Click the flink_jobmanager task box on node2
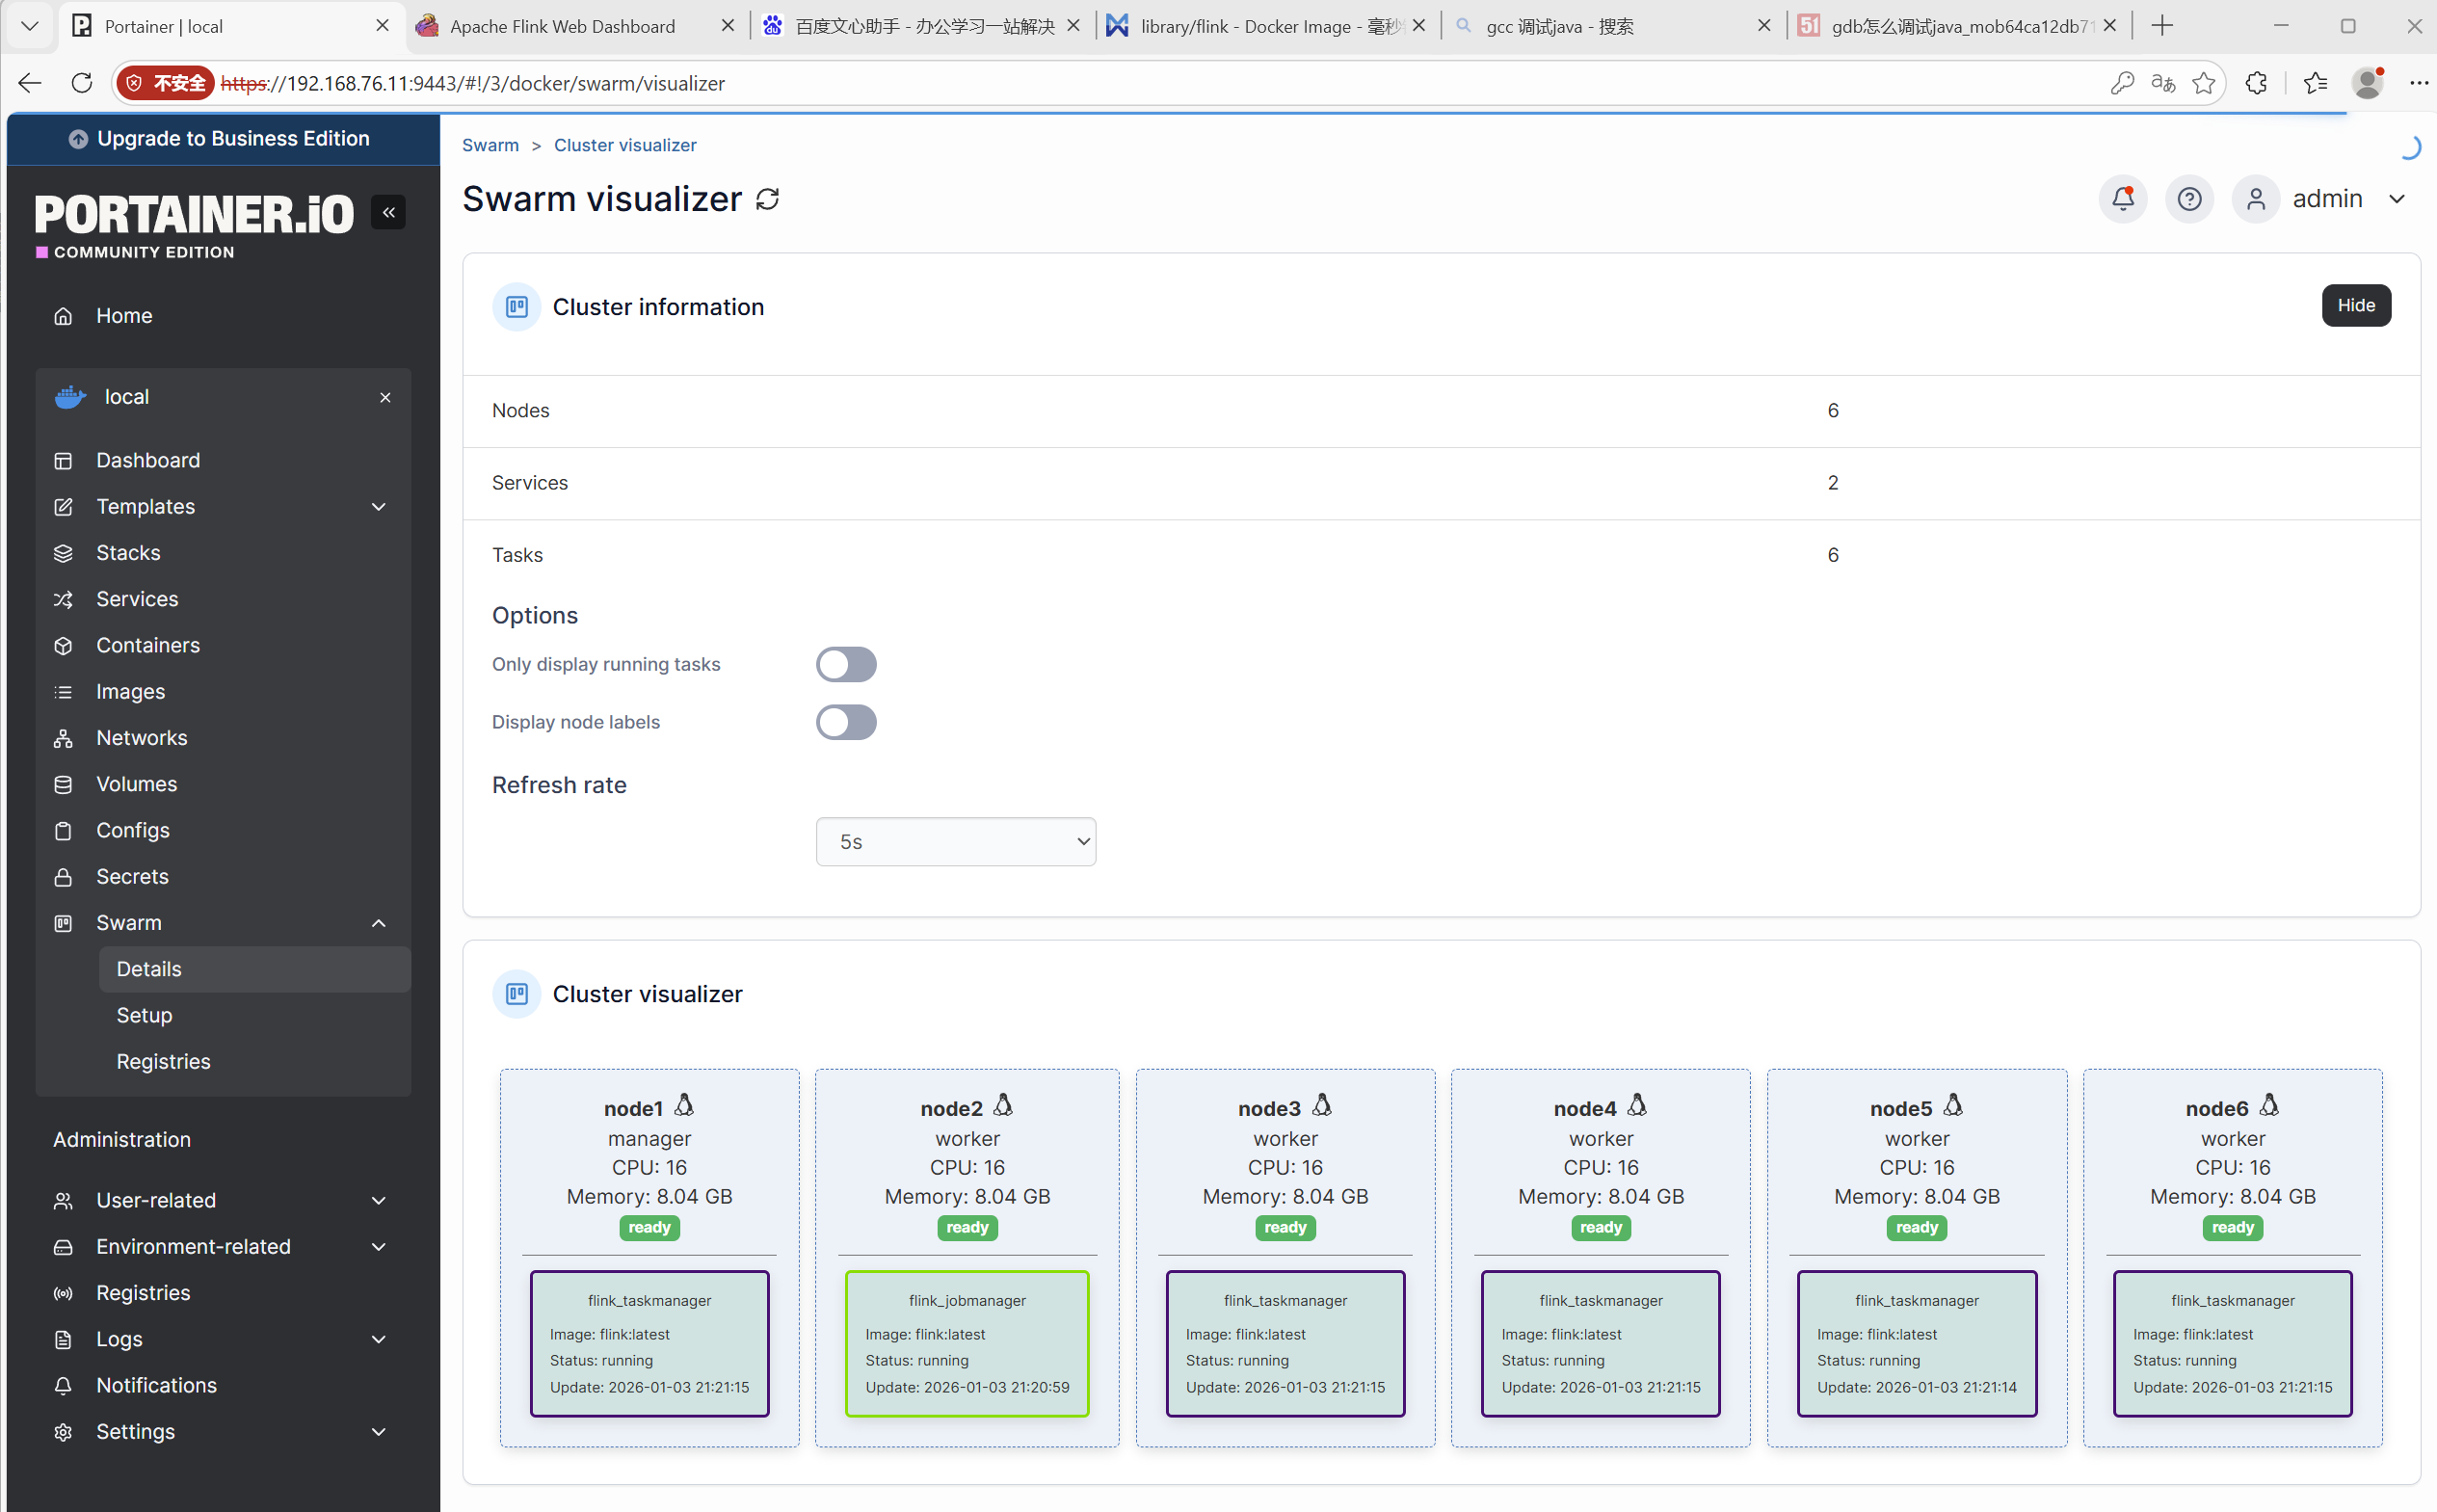Viewport: 2437px width, 1512px height. [x=967, y=1343]
